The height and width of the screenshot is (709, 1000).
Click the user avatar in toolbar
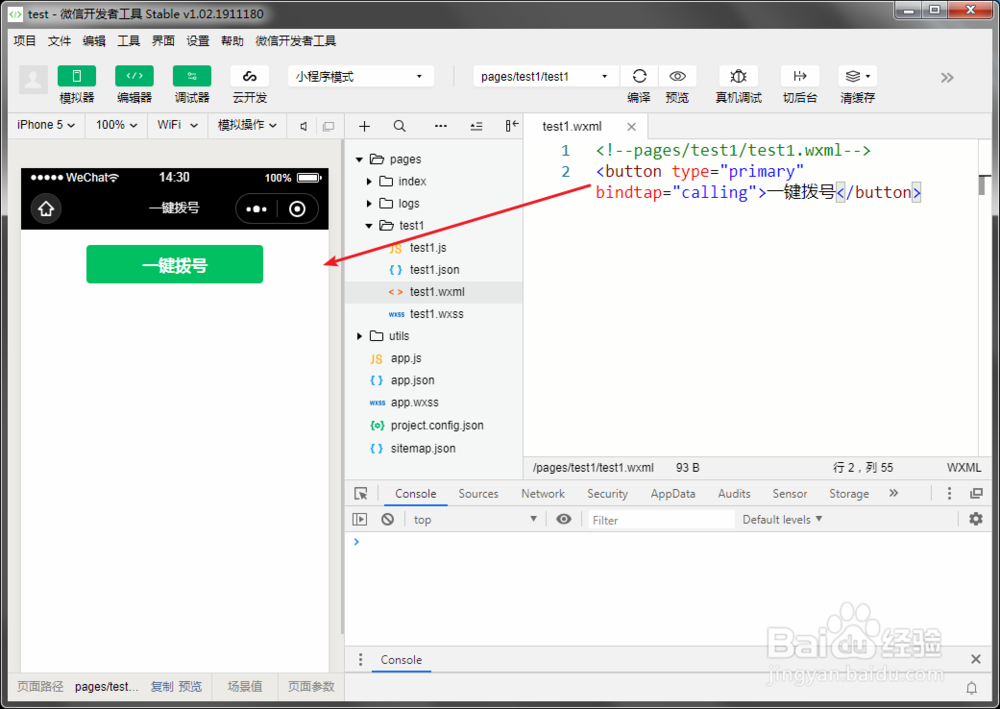(33, 80)
